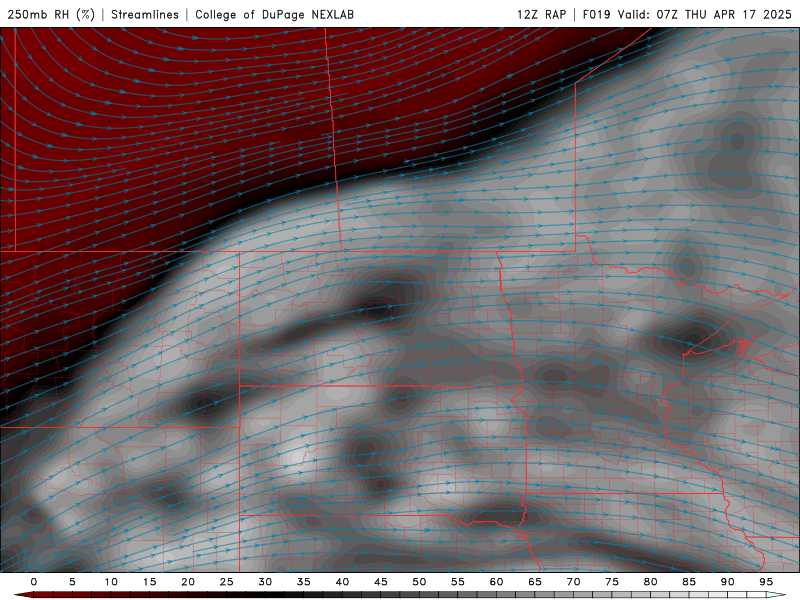The height and width of the screenshot is (600, 800).
Task: Click the colorbar label '85'
Action: click(689, 582)
